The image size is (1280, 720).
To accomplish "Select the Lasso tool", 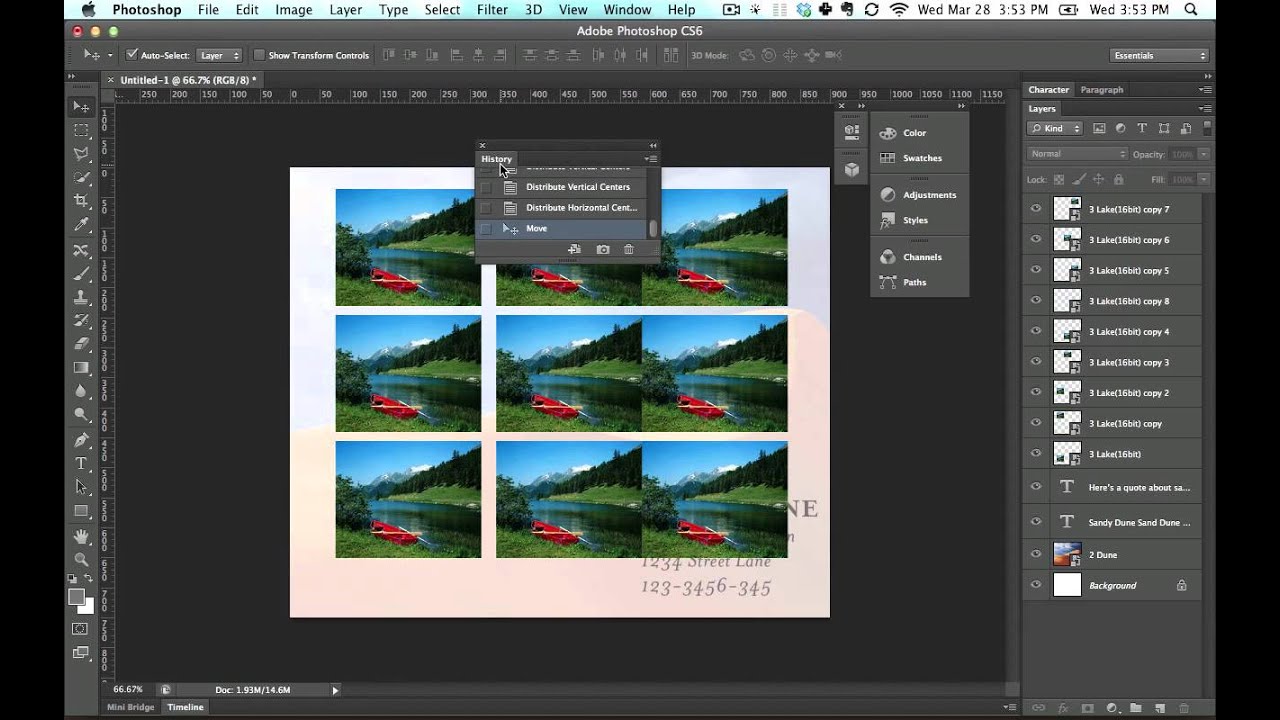I will coord(81,154).
